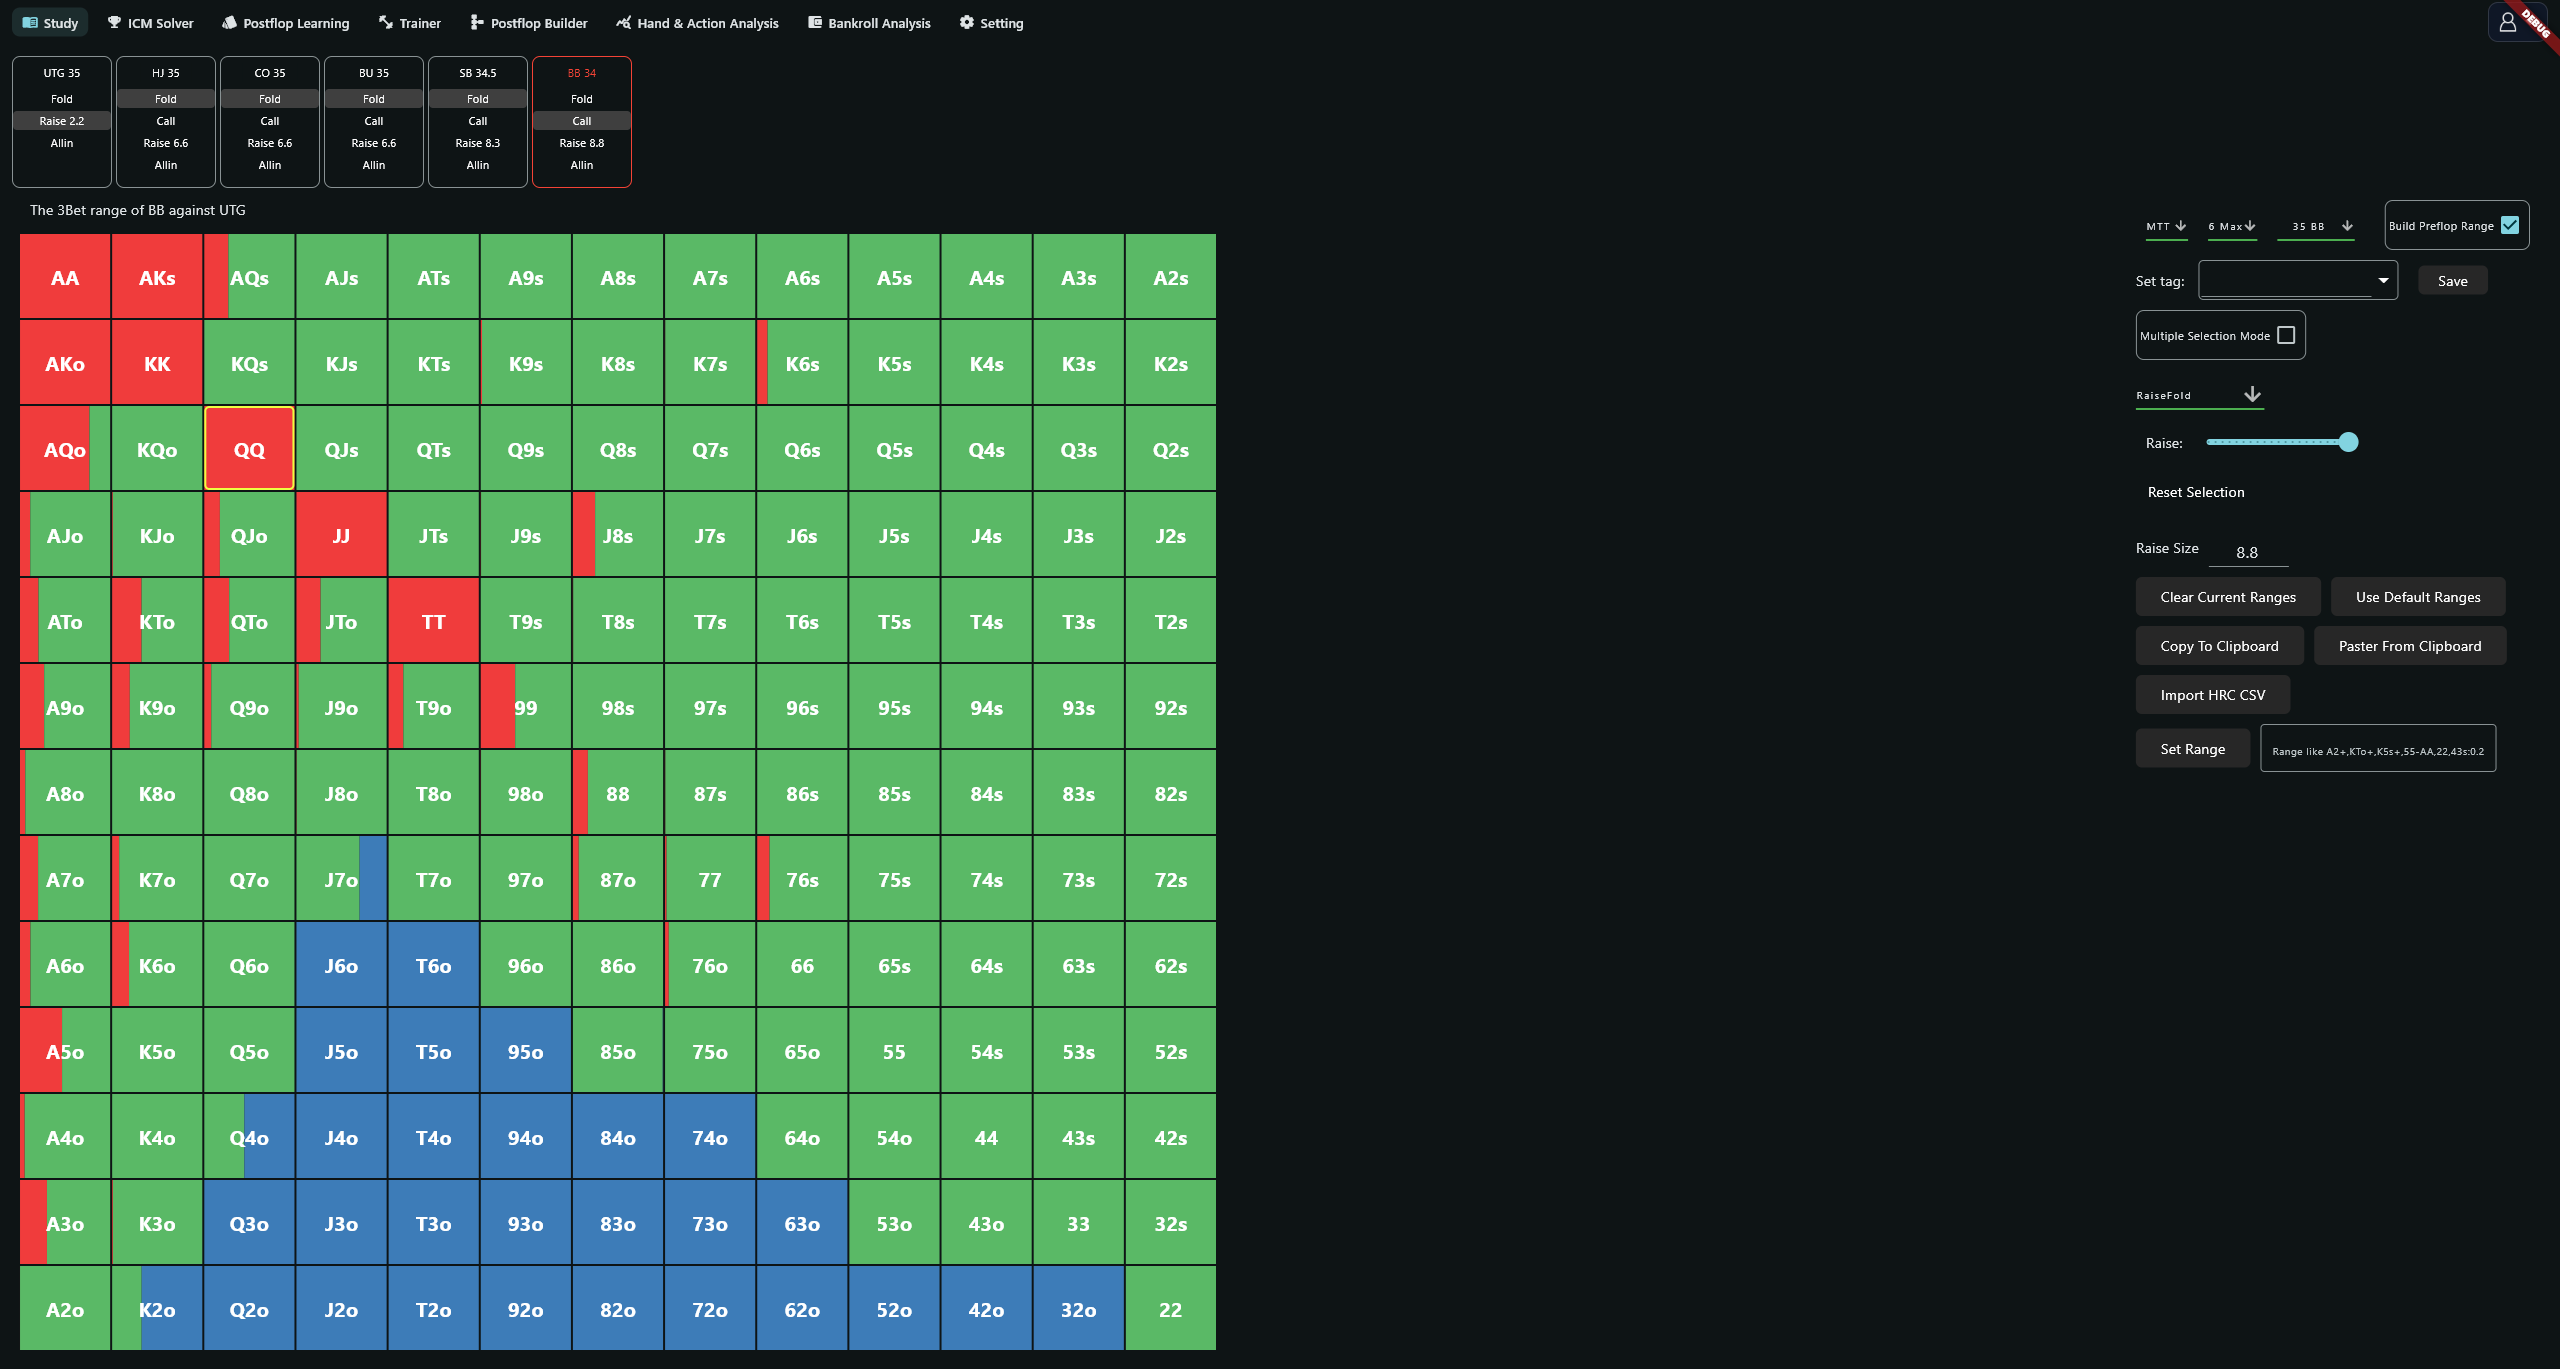
Task: Expand the 6 Max table size dropdown
Action: 2232,227
